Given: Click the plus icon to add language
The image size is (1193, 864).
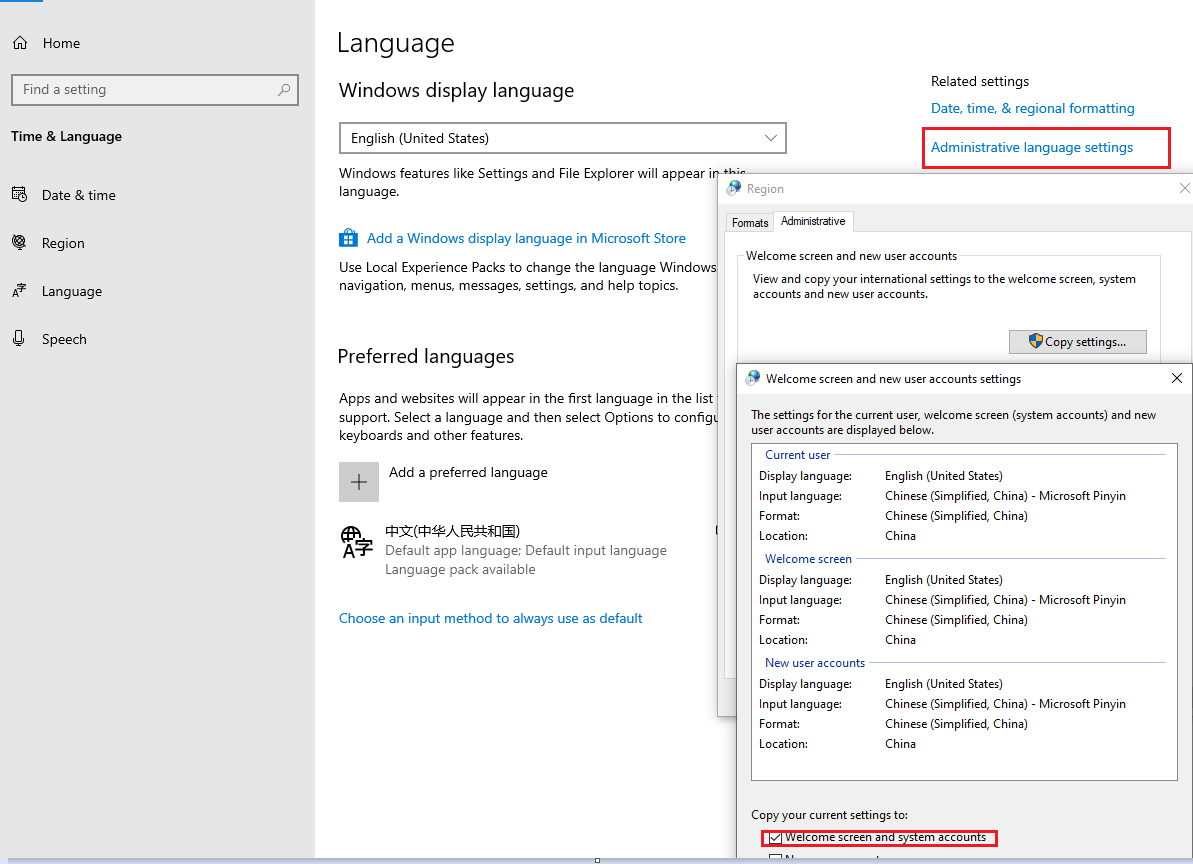Looking at the screenshot, I should pyautogui.click(x=359, y=482).
